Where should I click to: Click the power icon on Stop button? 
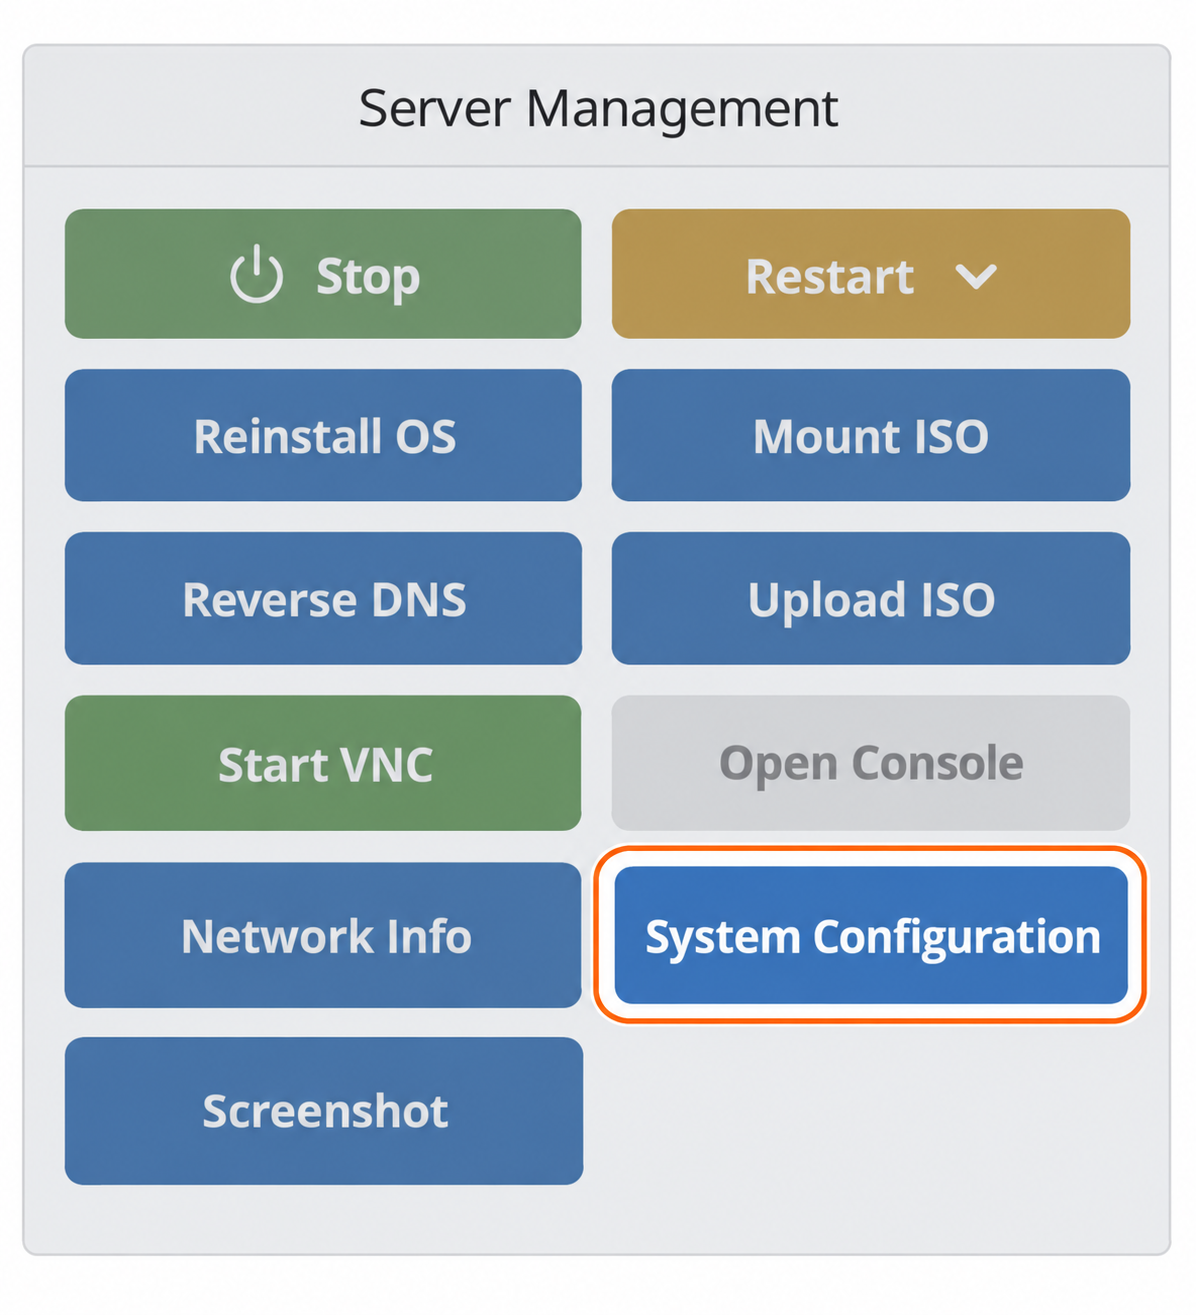[257, 273]
